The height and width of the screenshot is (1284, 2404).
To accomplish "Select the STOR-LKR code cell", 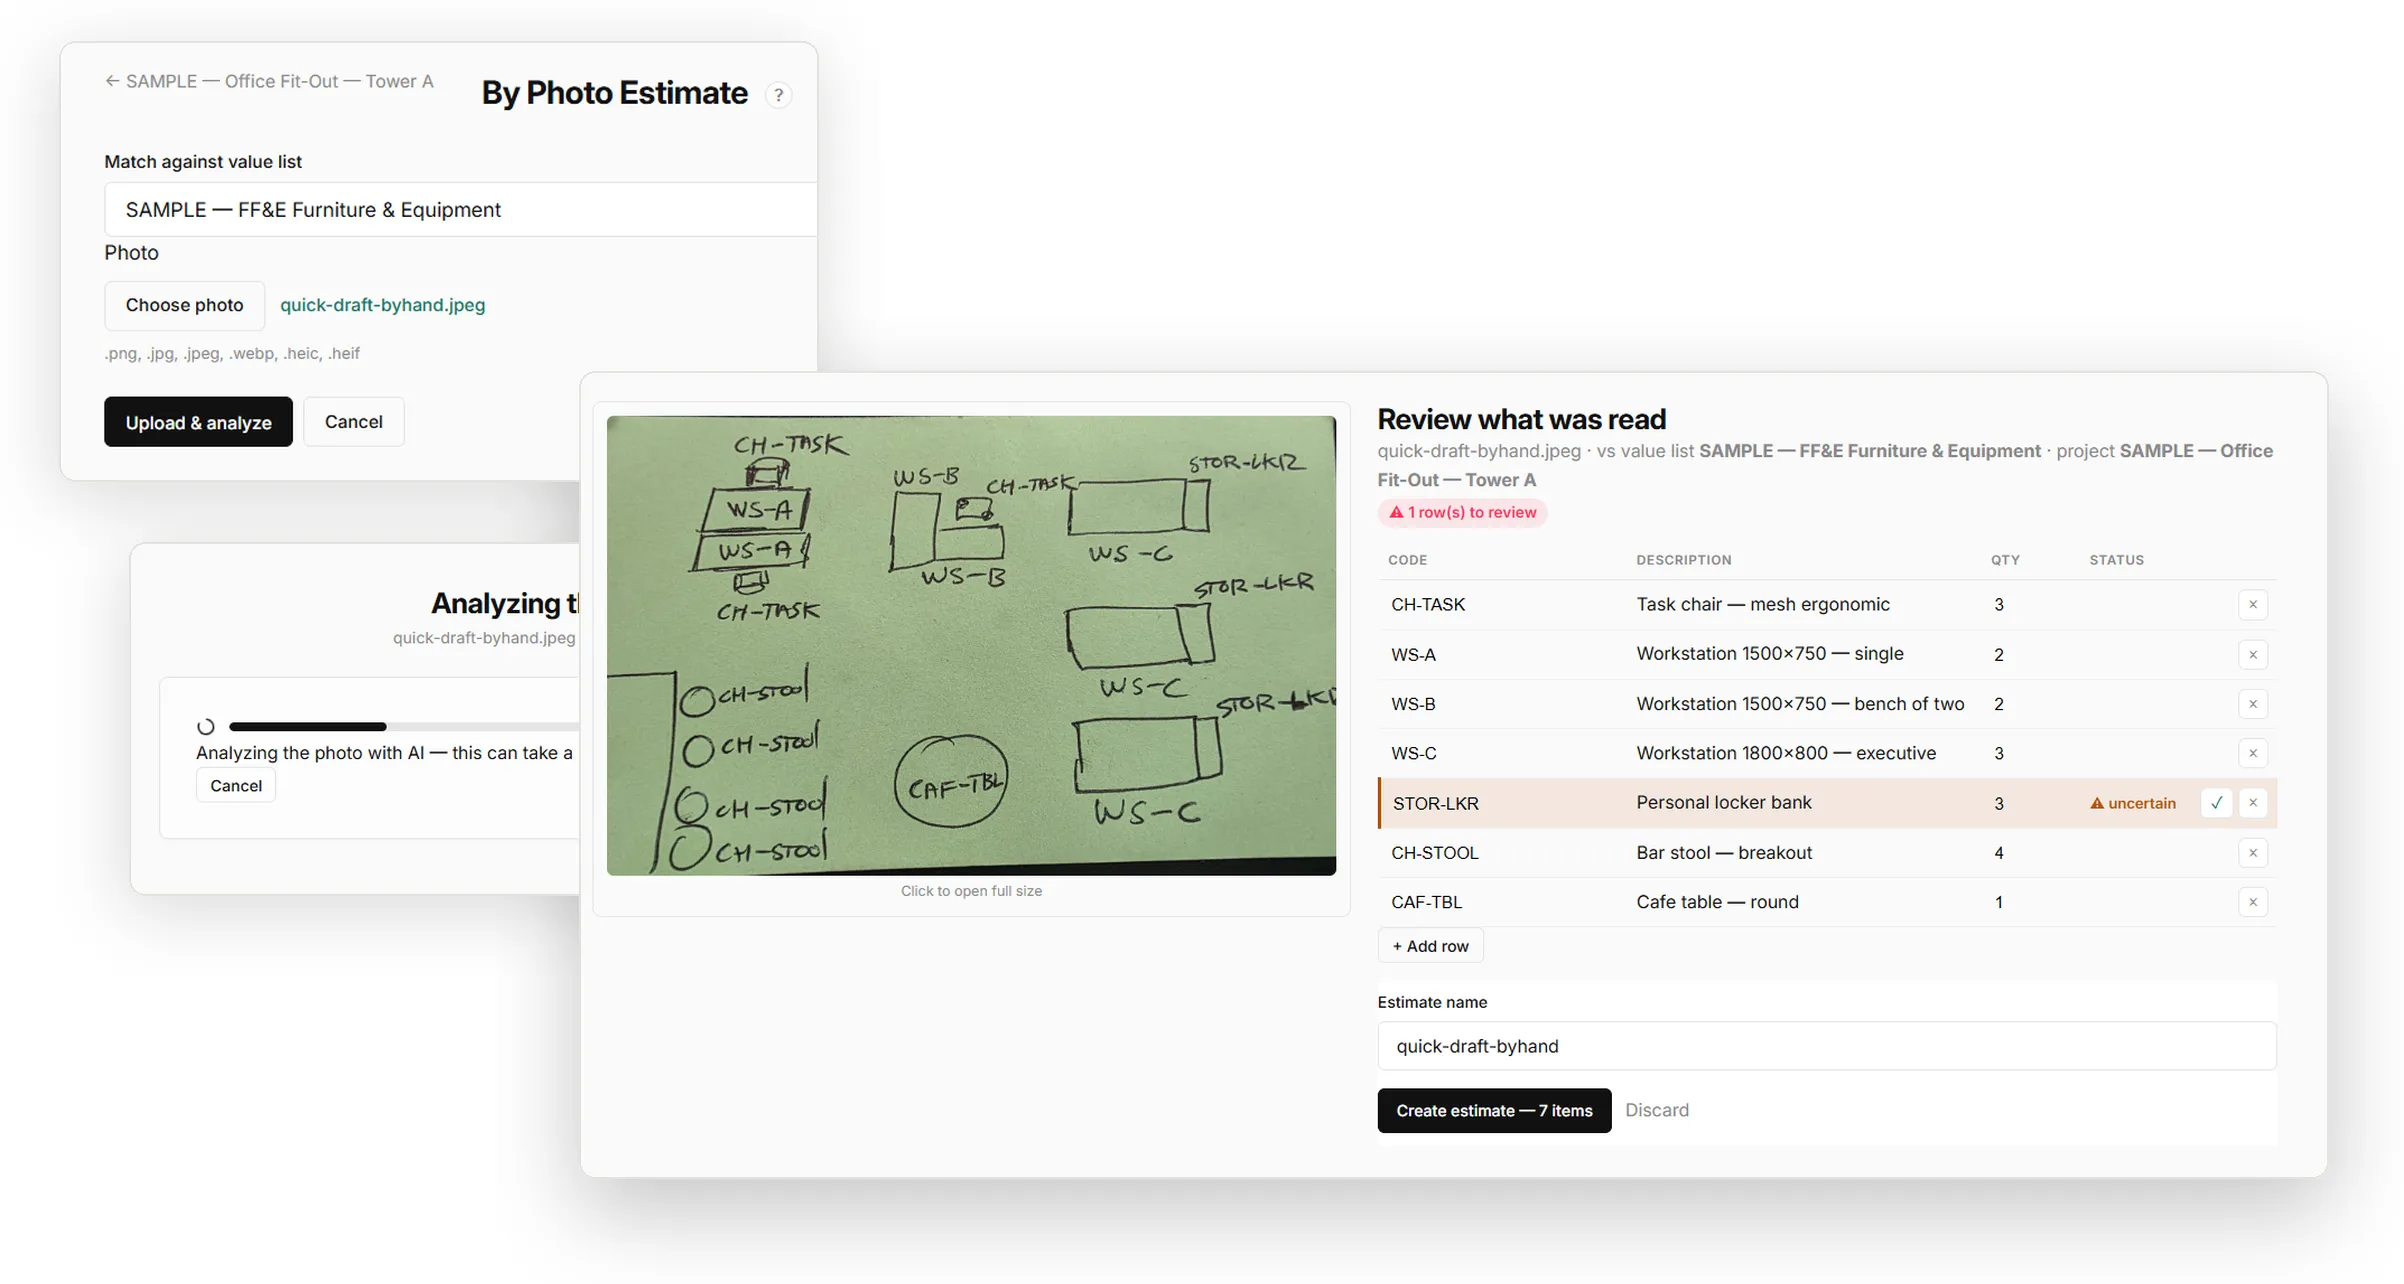I will (x=1435, y=803).
